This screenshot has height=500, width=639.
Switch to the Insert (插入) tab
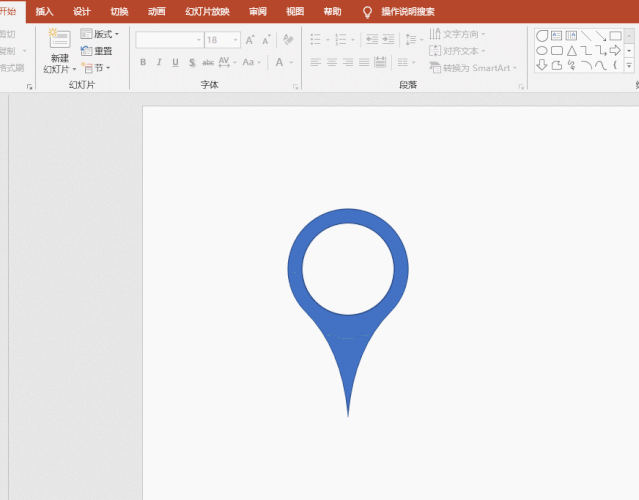[44, 12]
